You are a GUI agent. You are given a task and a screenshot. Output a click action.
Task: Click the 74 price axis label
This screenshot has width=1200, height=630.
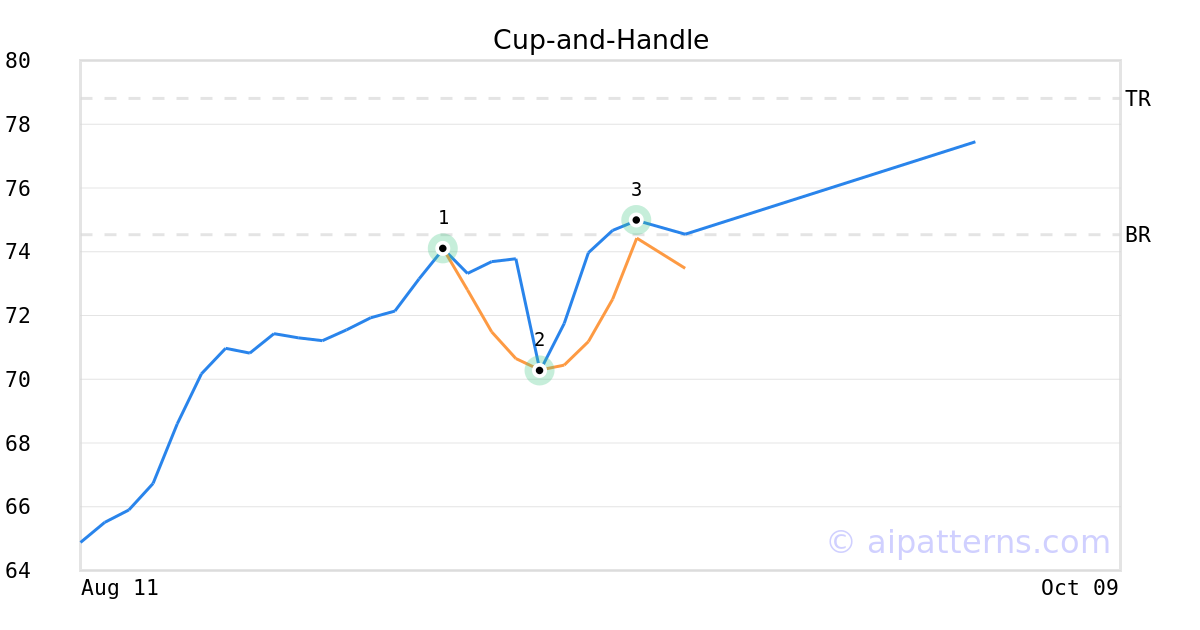point(18,252)
